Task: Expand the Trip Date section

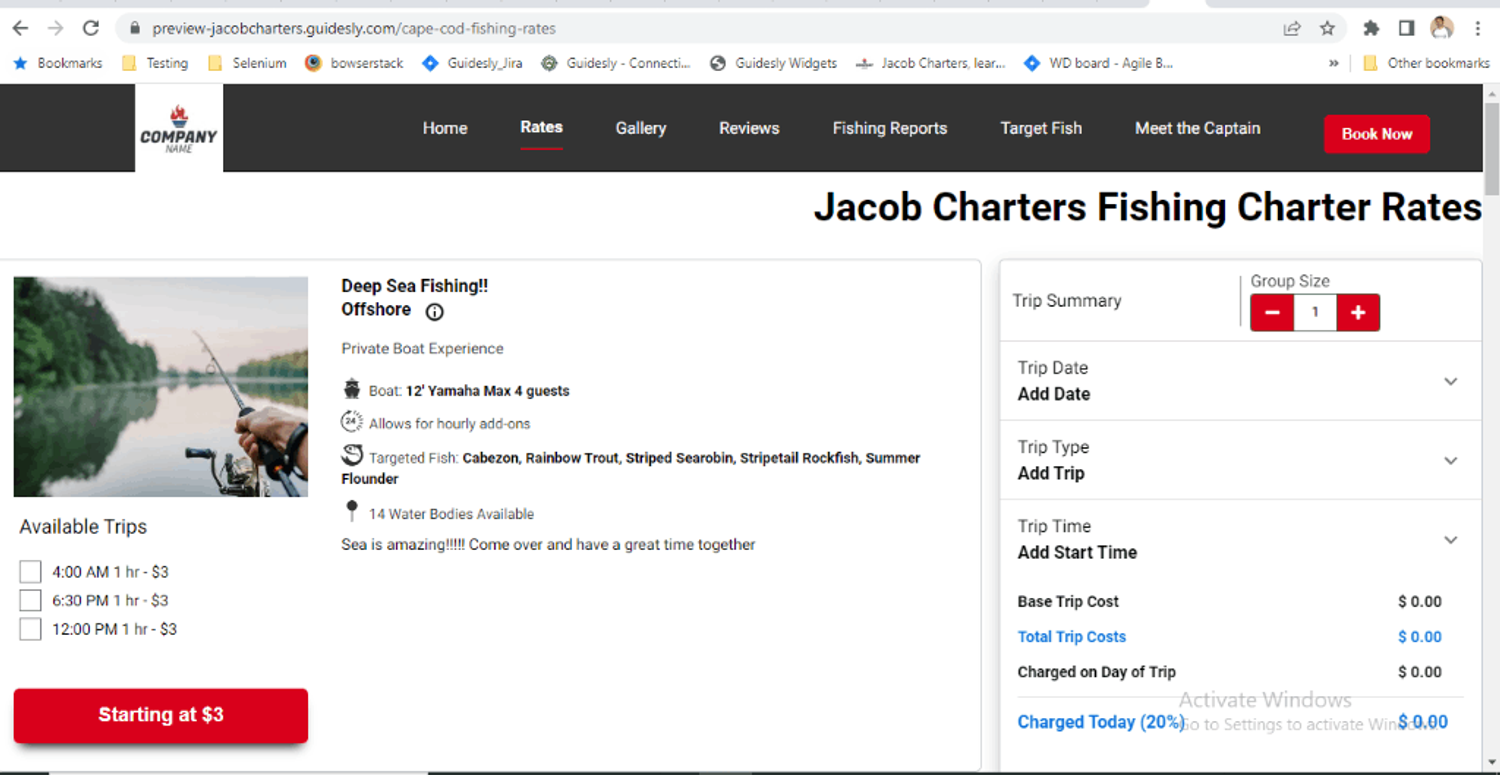Action: coord(1241,381)
